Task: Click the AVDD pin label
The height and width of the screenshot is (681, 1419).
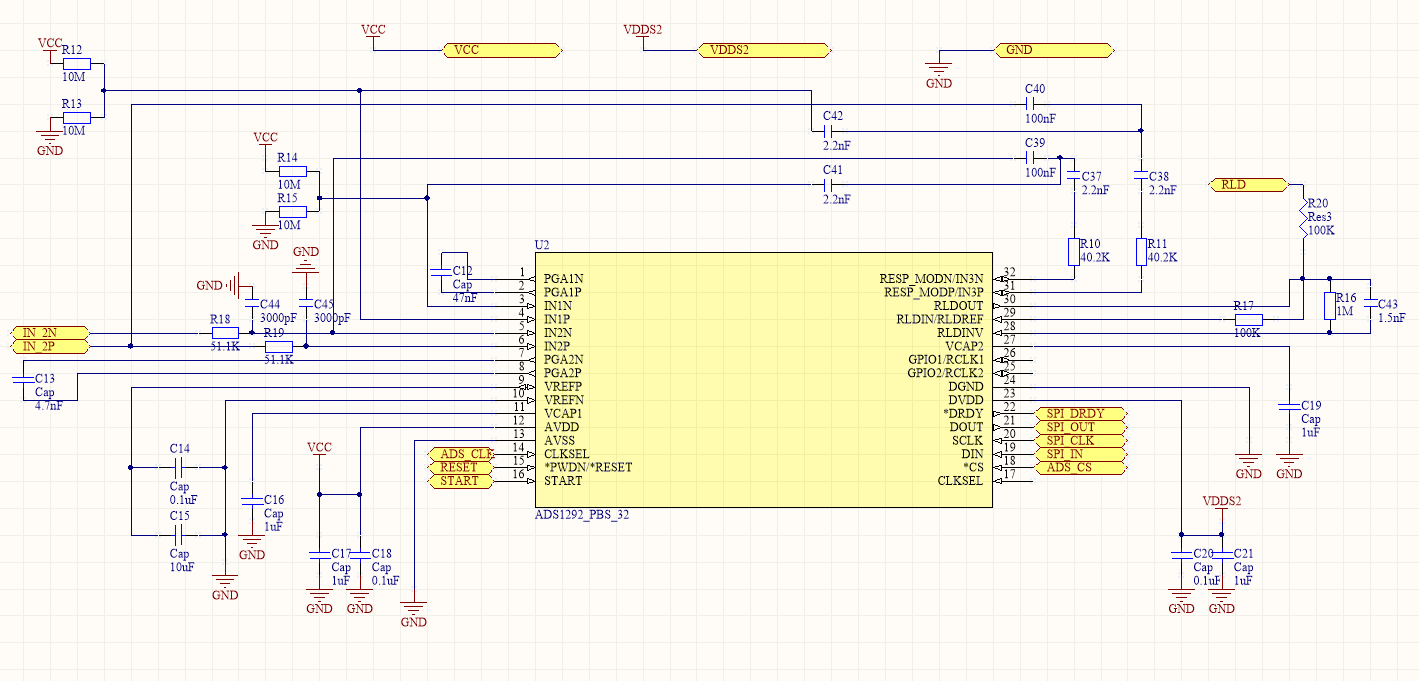Action: tap(562, 427)
